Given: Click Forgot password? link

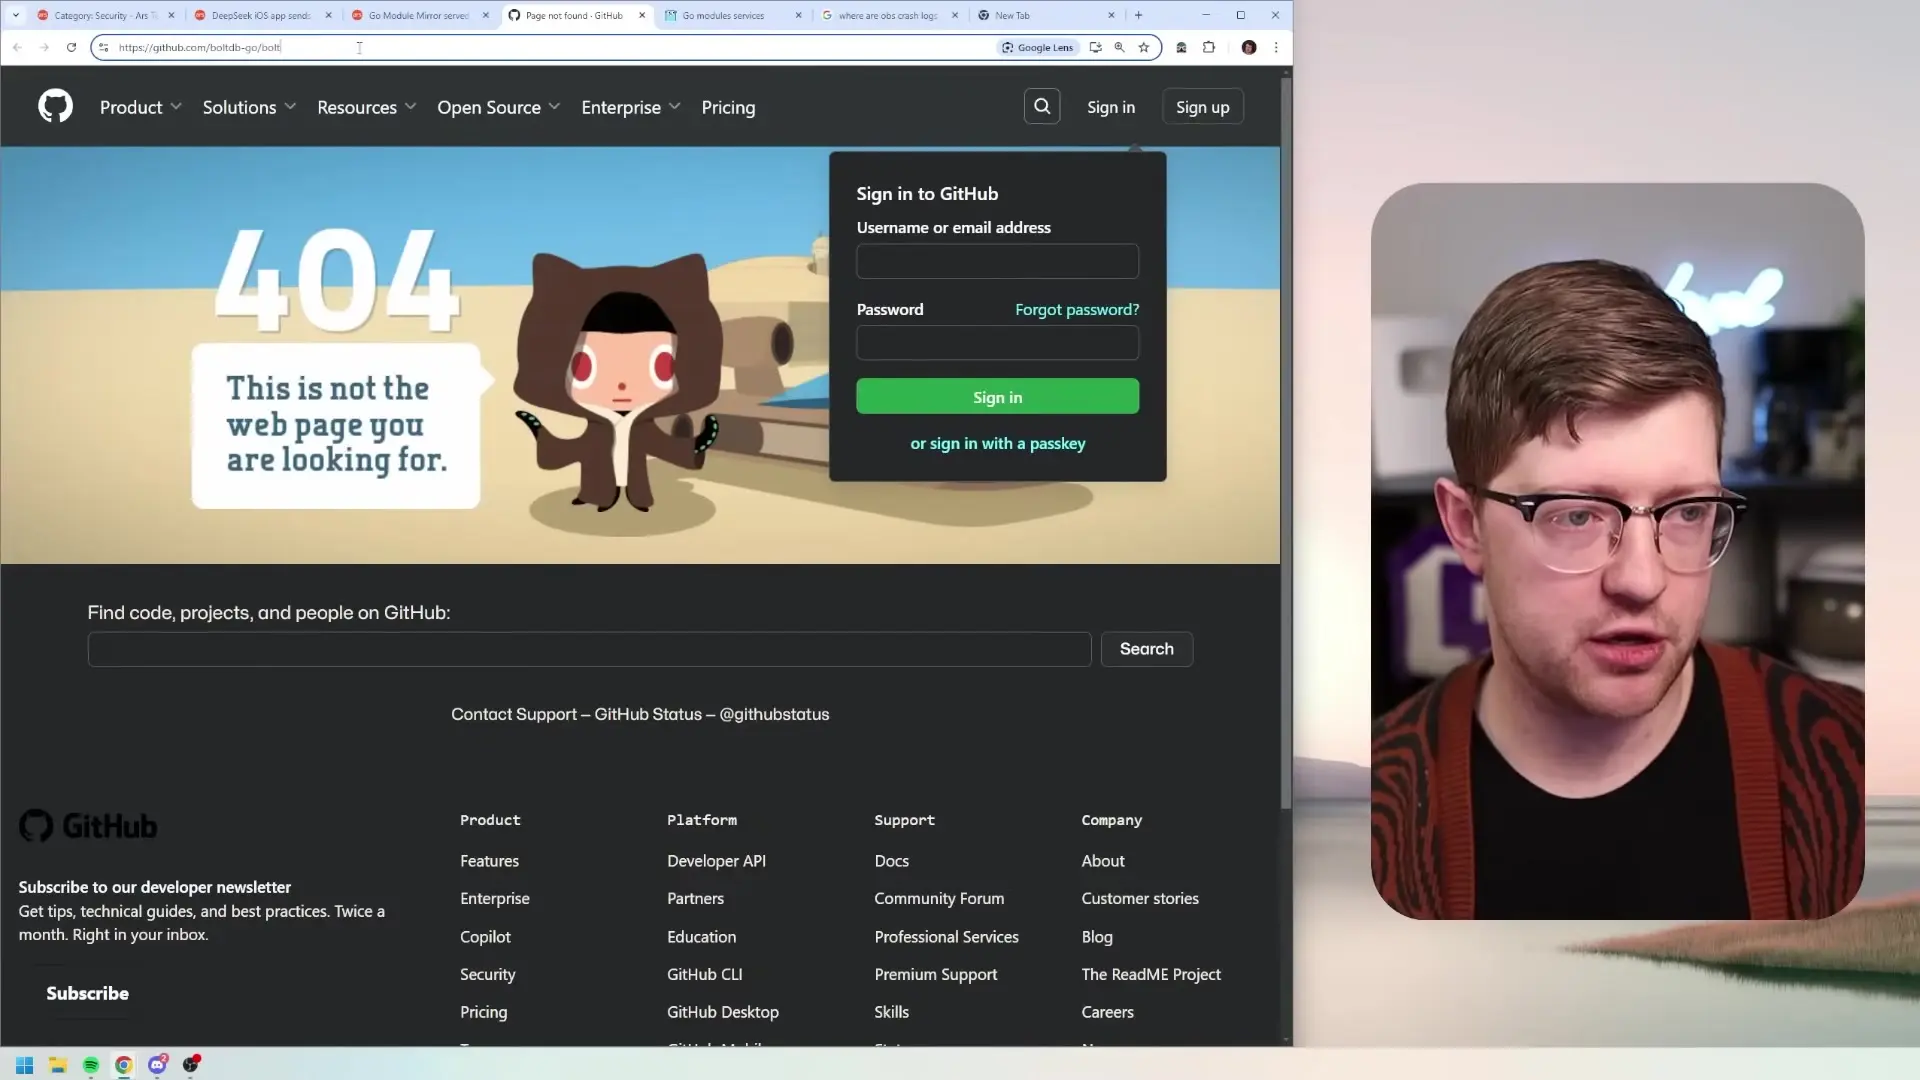Looking at the screenshot, I should point(1077,310).
